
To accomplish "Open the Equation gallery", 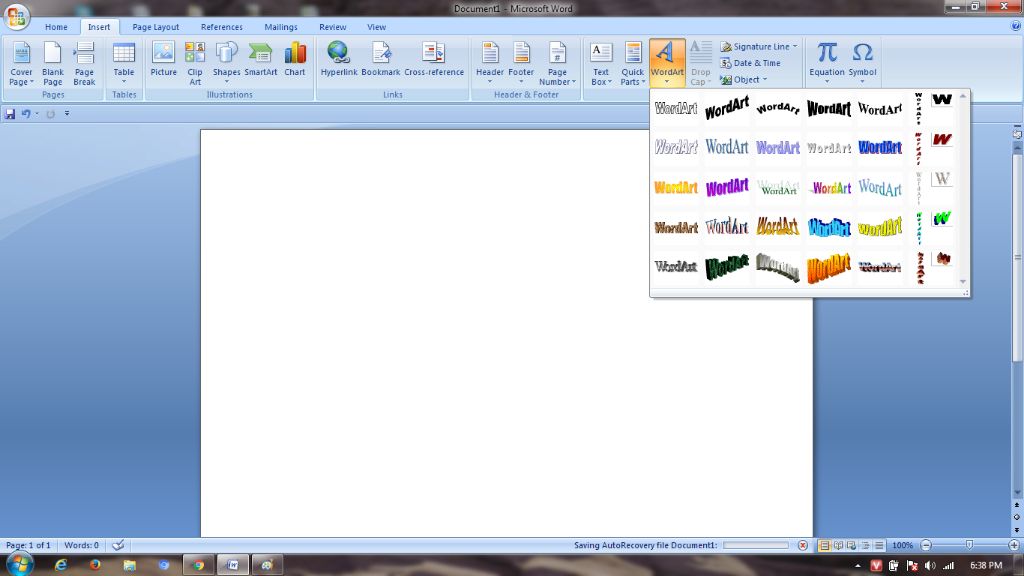I will (827, 63).
